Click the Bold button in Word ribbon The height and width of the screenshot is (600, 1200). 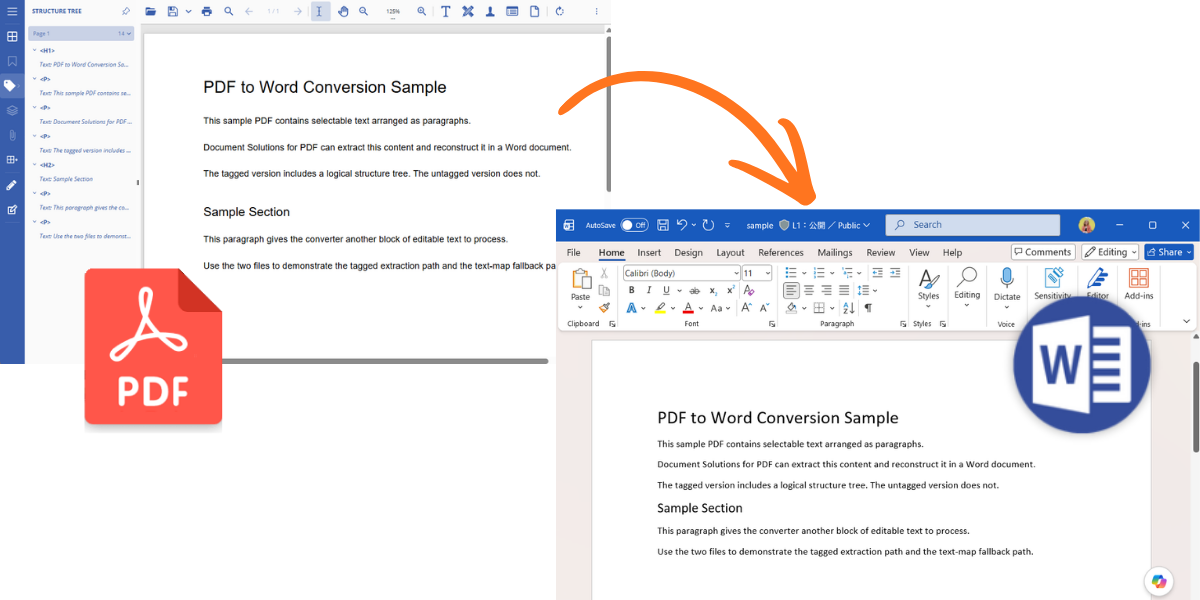[x=632, y=290]
